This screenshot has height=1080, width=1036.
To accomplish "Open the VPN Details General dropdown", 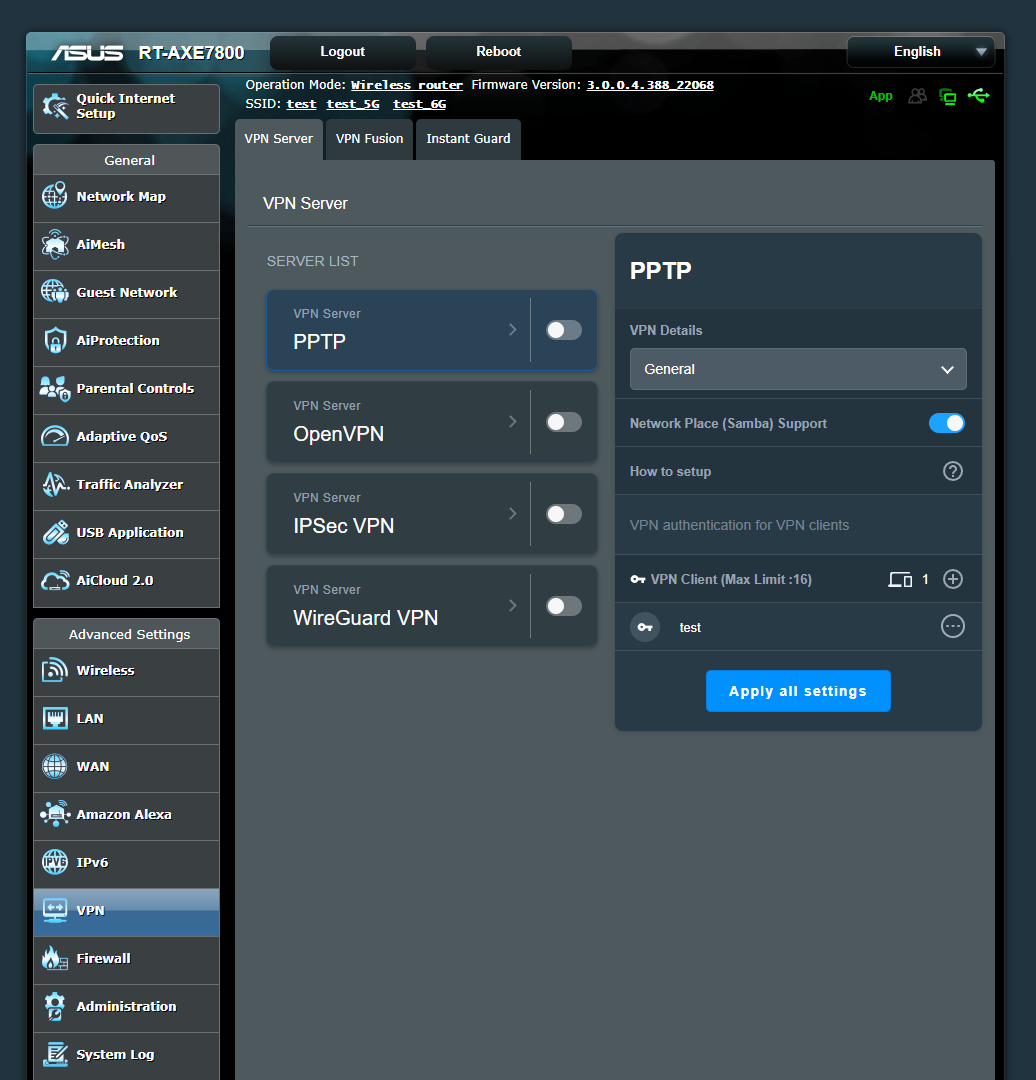I will click(x=798, y=369).
